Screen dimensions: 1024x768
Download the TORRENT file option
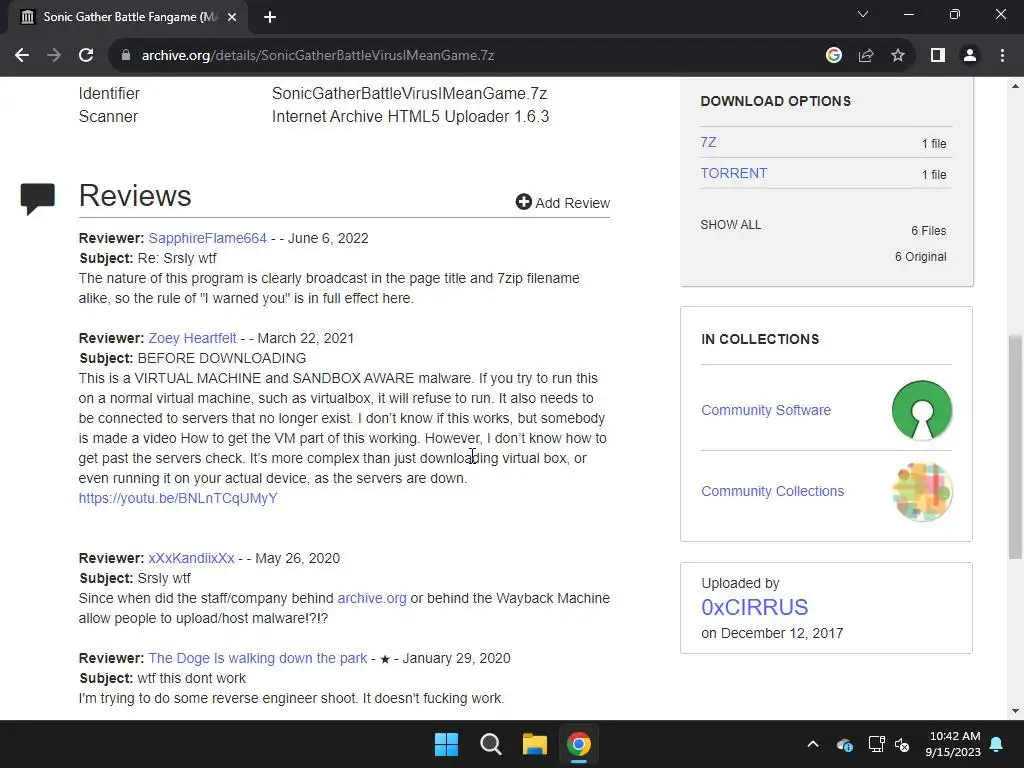[733, 173]
